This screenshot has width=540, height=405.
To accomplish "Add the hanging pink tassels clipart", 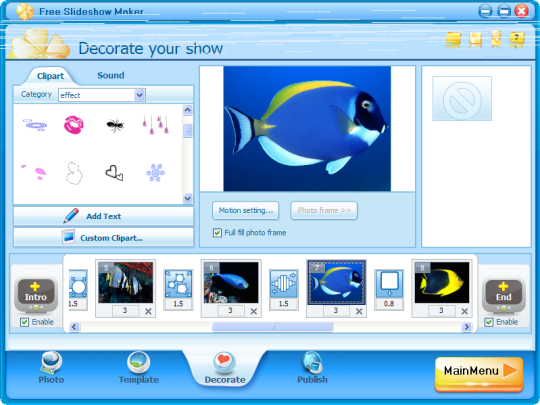I will tap(155, 125).
